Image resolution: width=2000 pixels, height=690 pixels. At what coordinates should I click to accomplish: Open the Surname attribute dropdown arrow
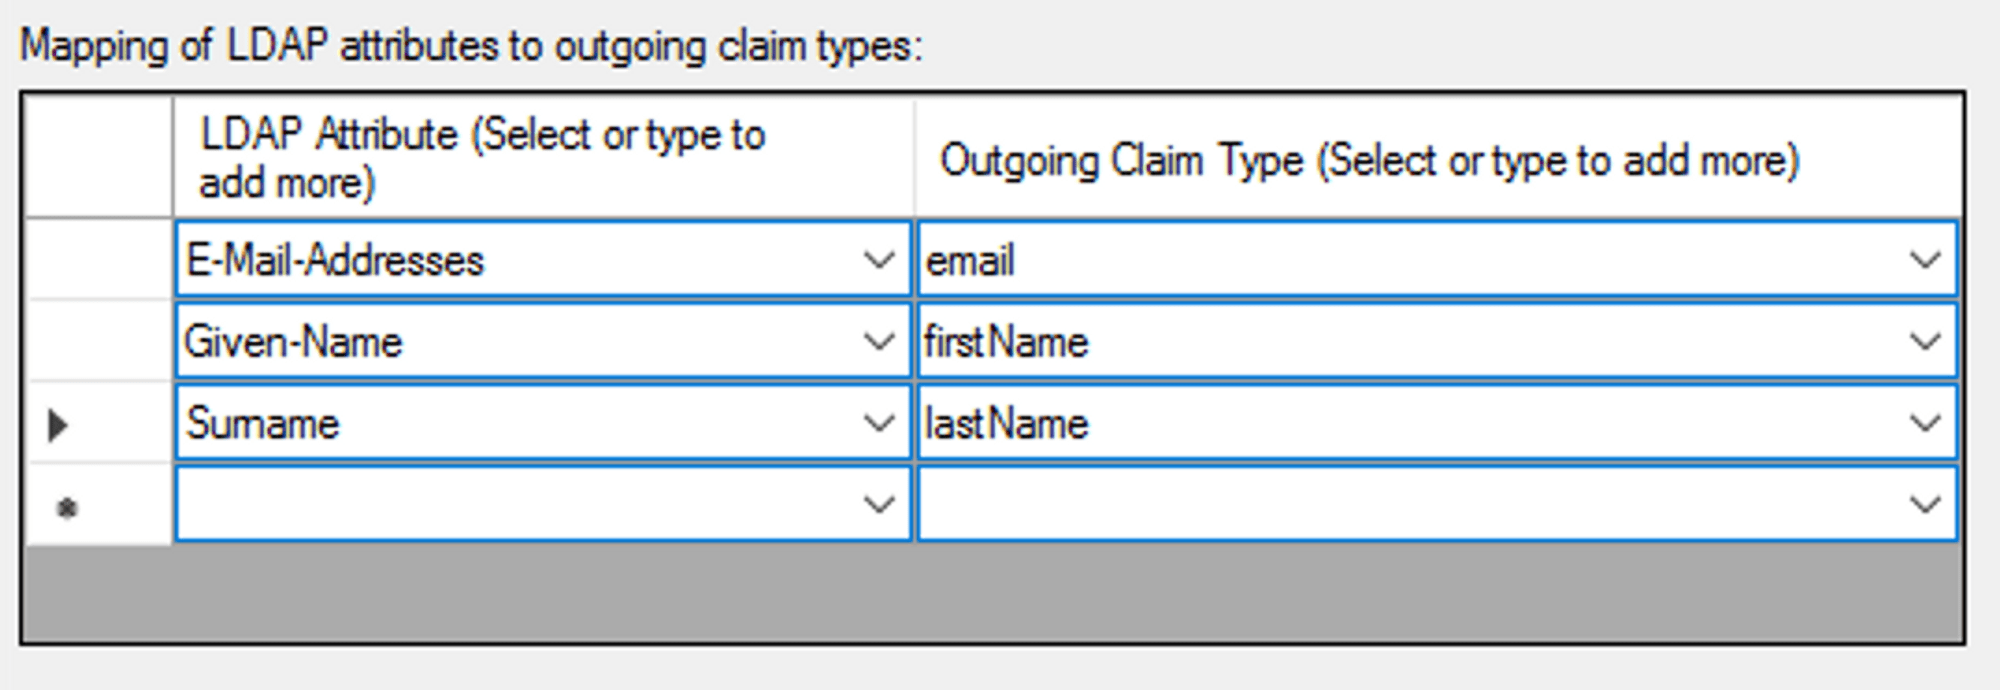point(878,424)
